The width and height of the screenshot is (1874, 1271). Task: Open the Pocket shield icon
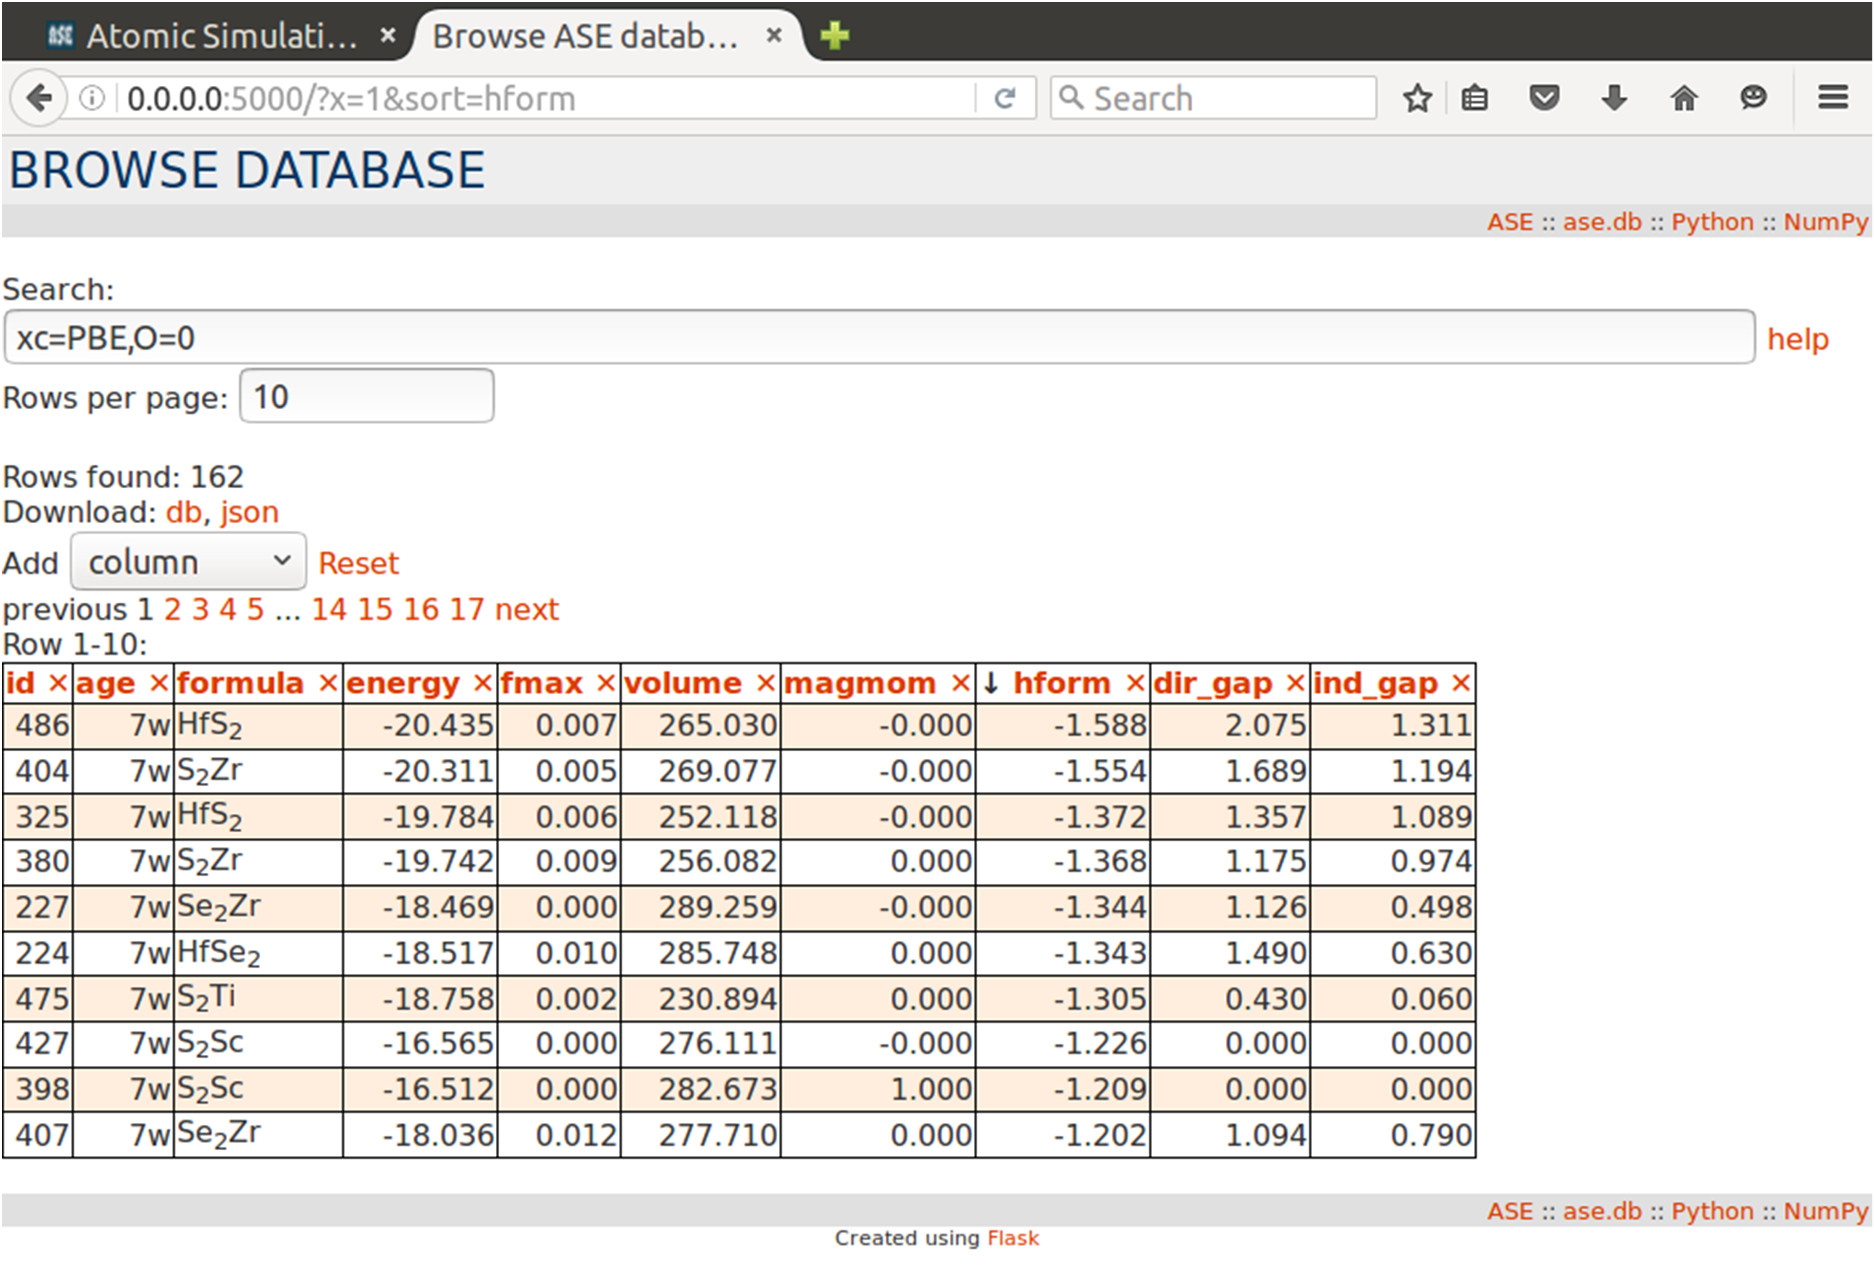[1544, 98]
